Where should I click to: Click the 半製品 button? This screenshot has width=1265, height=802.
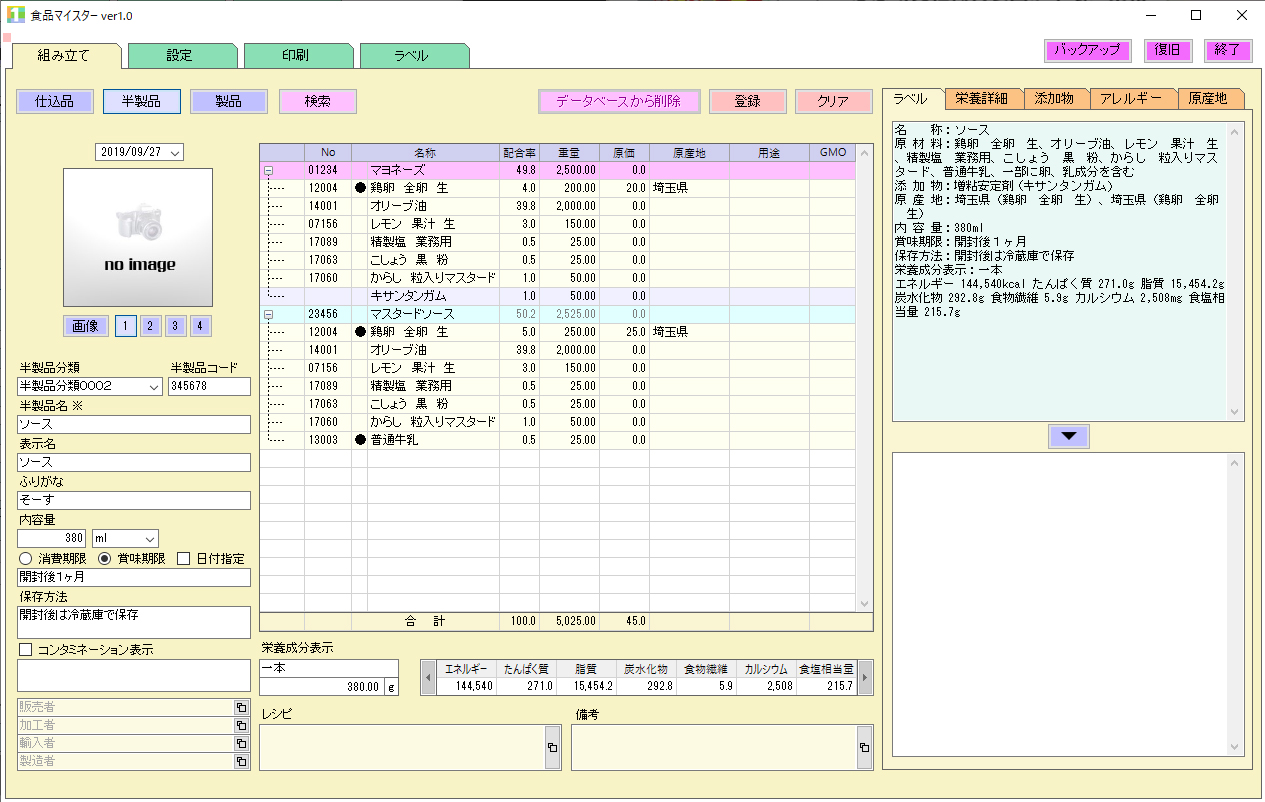[x=142, y=101]
